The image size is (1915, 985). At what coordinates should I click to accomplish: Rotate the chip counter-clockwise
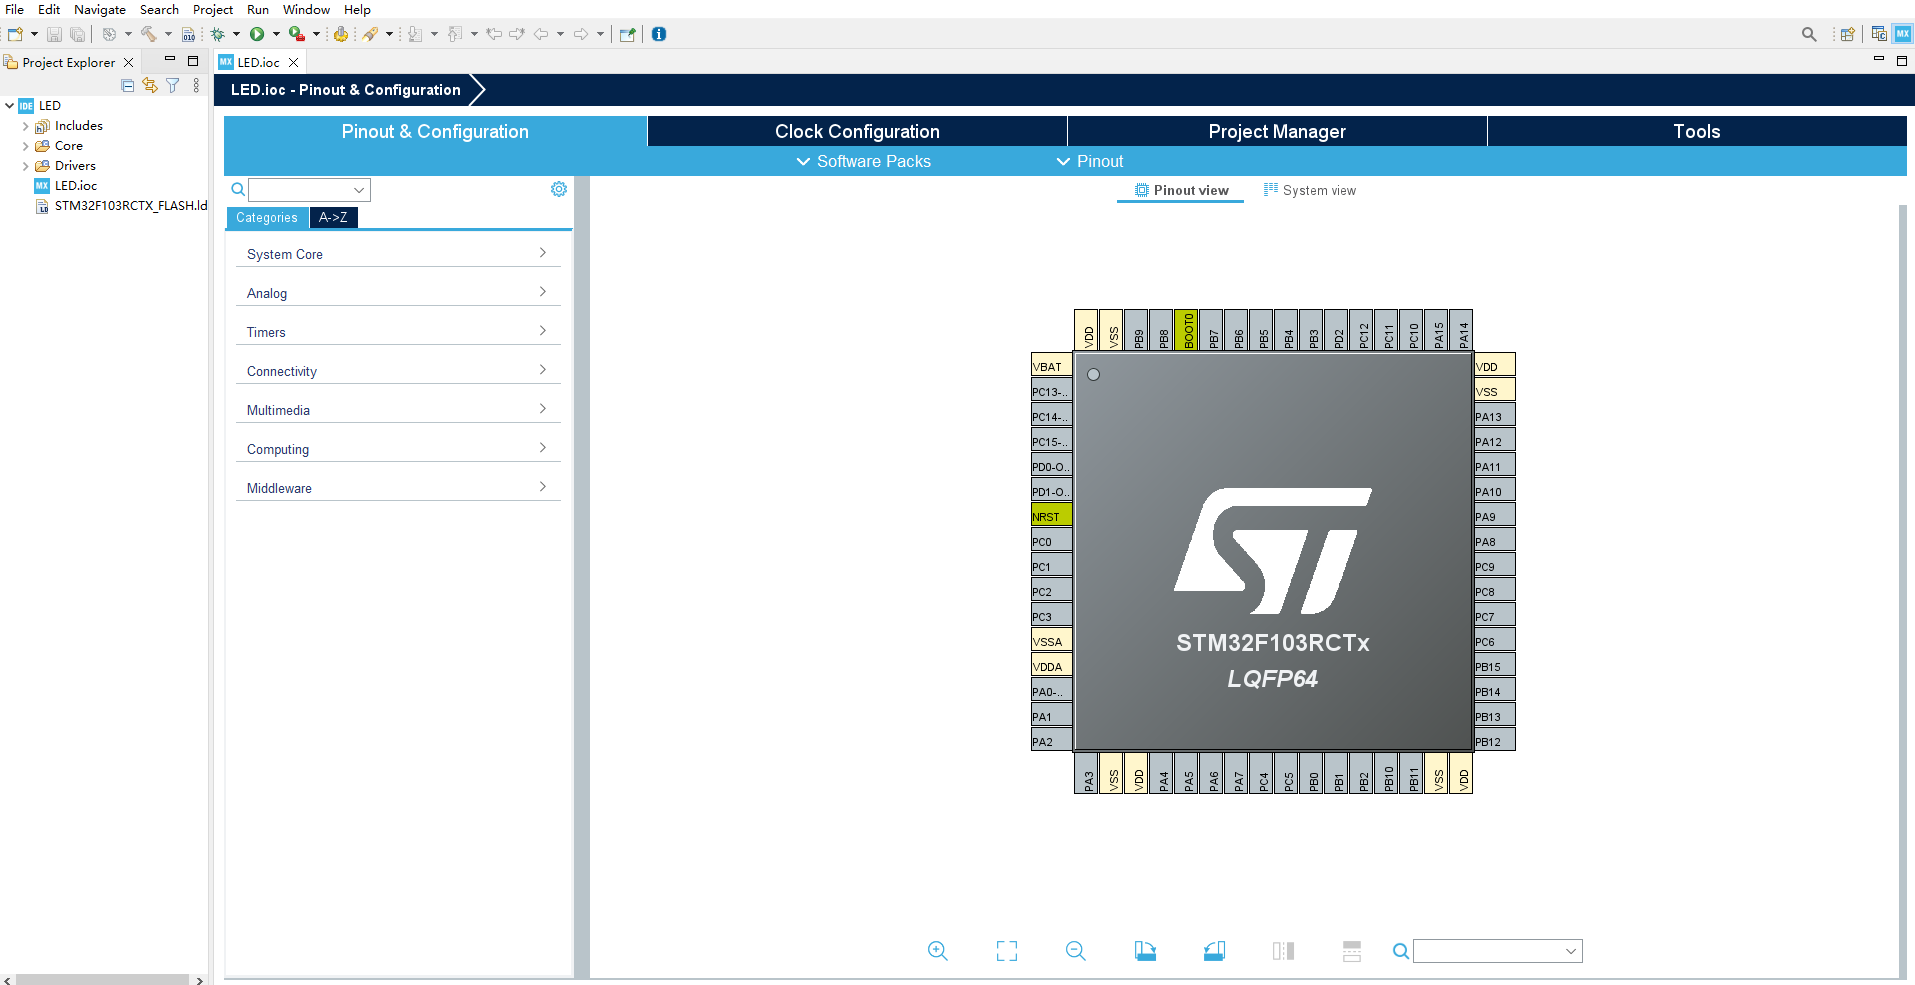[x=1214, y=951]
